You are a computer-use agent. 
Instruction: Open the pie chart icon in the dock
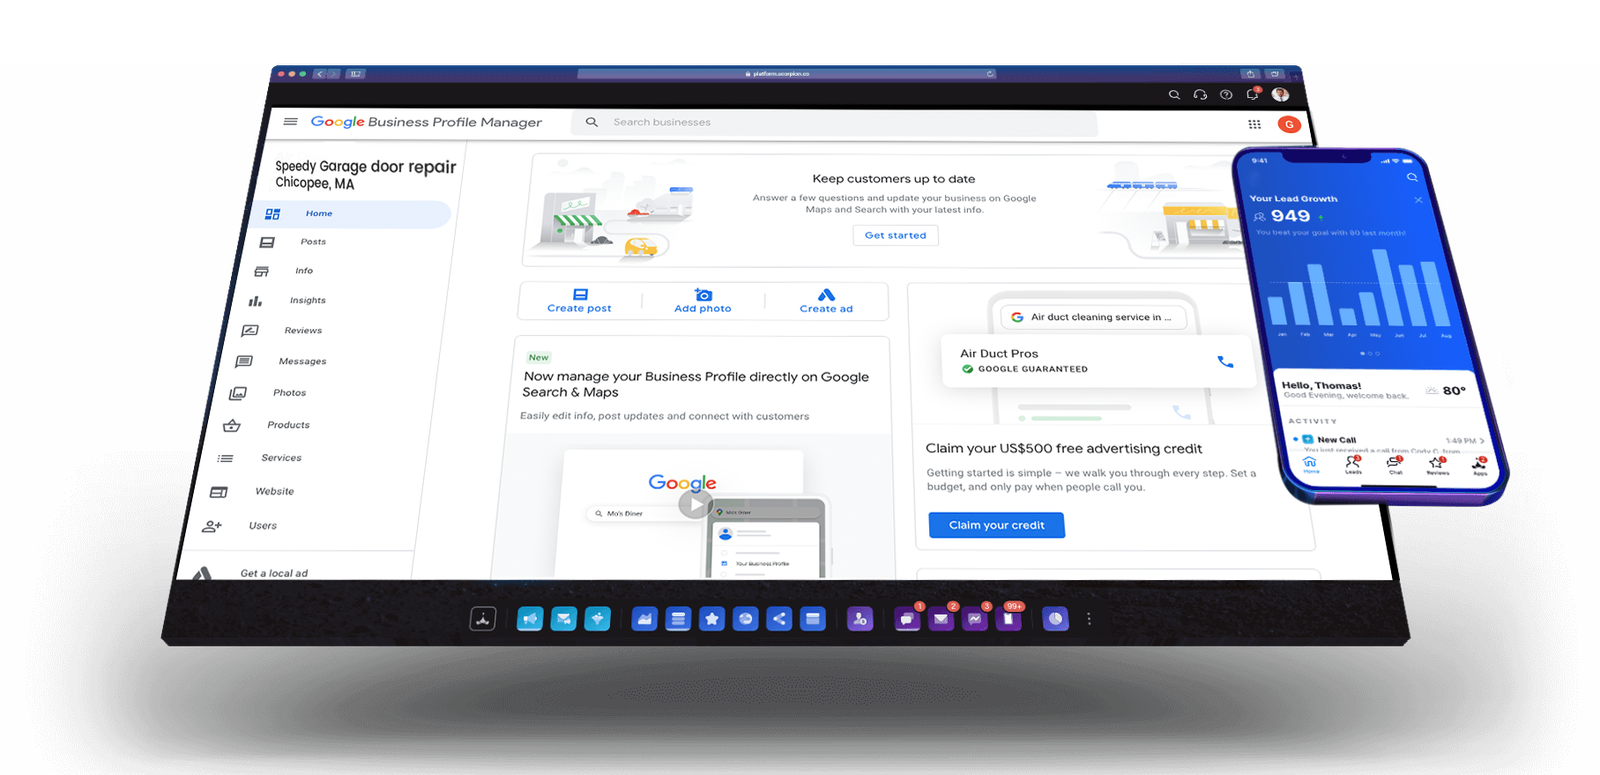click(1056, 619)
